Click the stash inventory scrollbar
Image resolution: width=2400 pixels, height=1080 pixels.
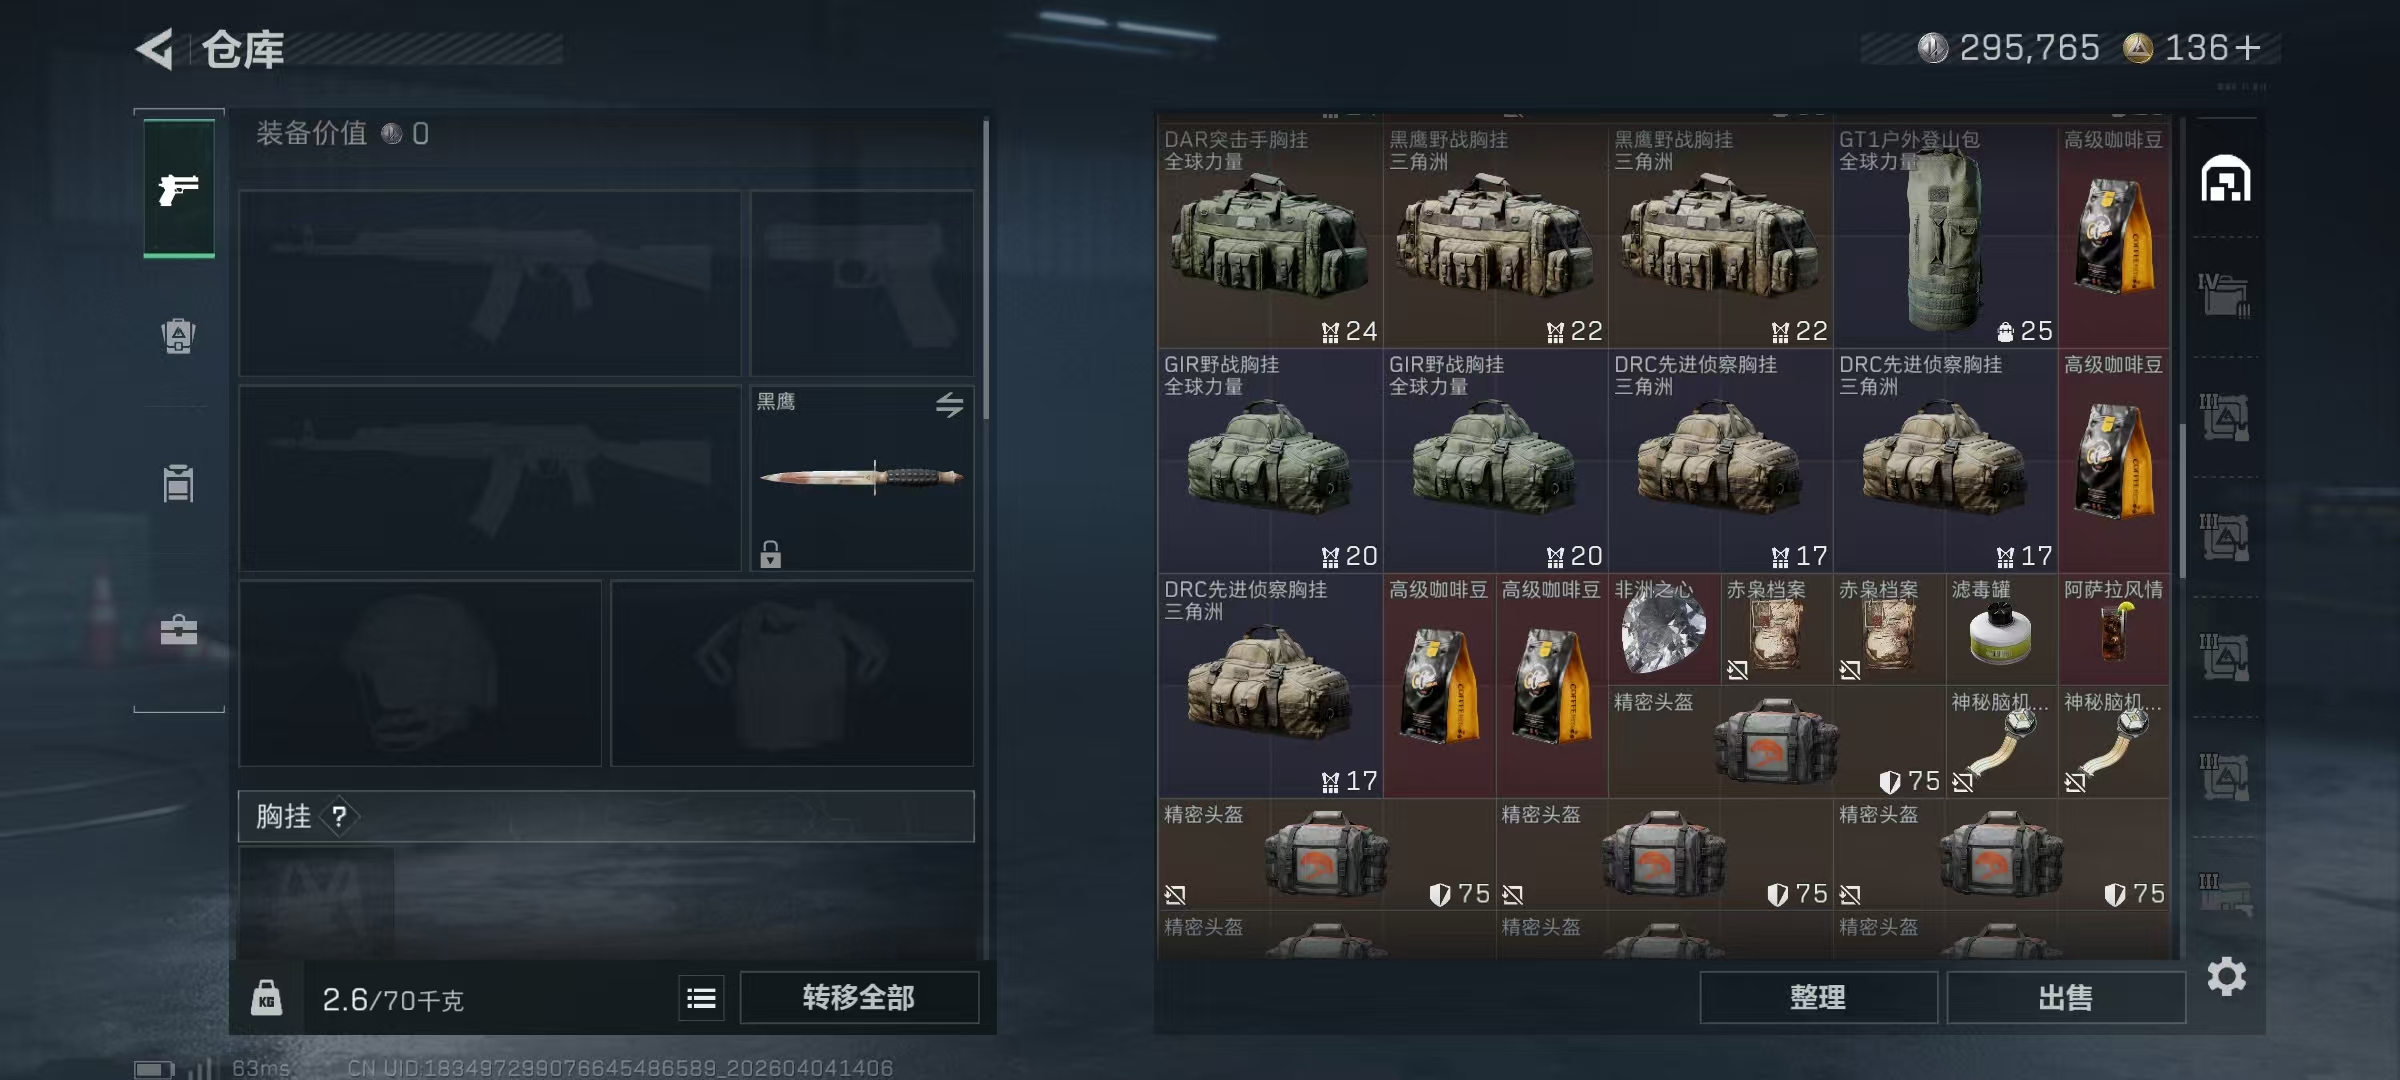pos(2182,500)
